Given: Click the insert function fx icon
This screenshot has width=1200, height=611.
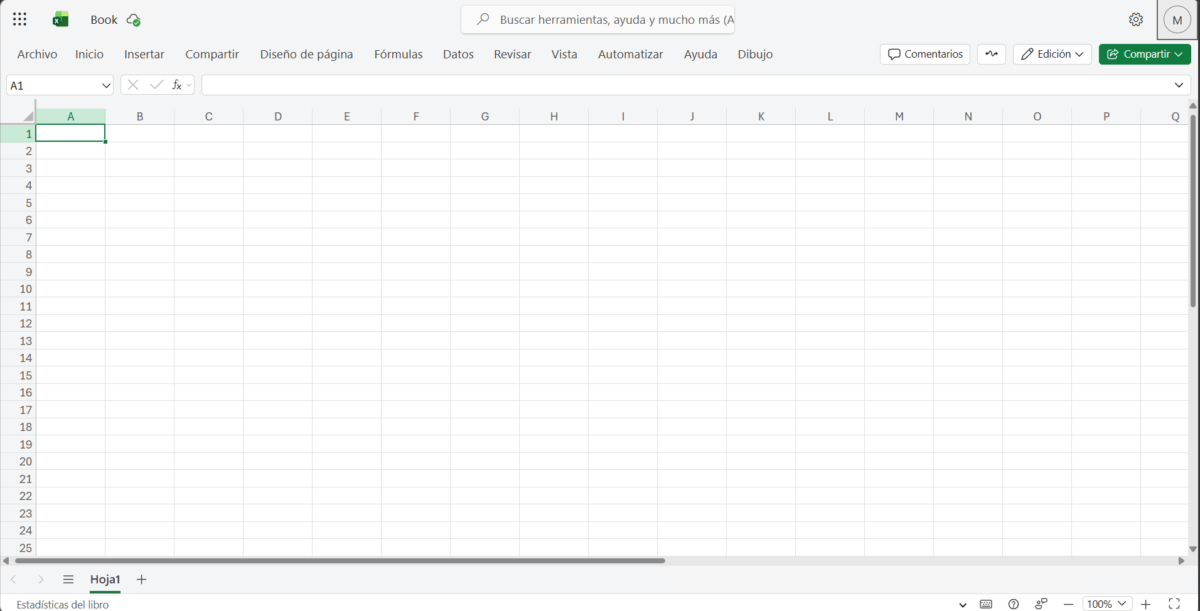Looking at the screenshot, I should (177, 85).
